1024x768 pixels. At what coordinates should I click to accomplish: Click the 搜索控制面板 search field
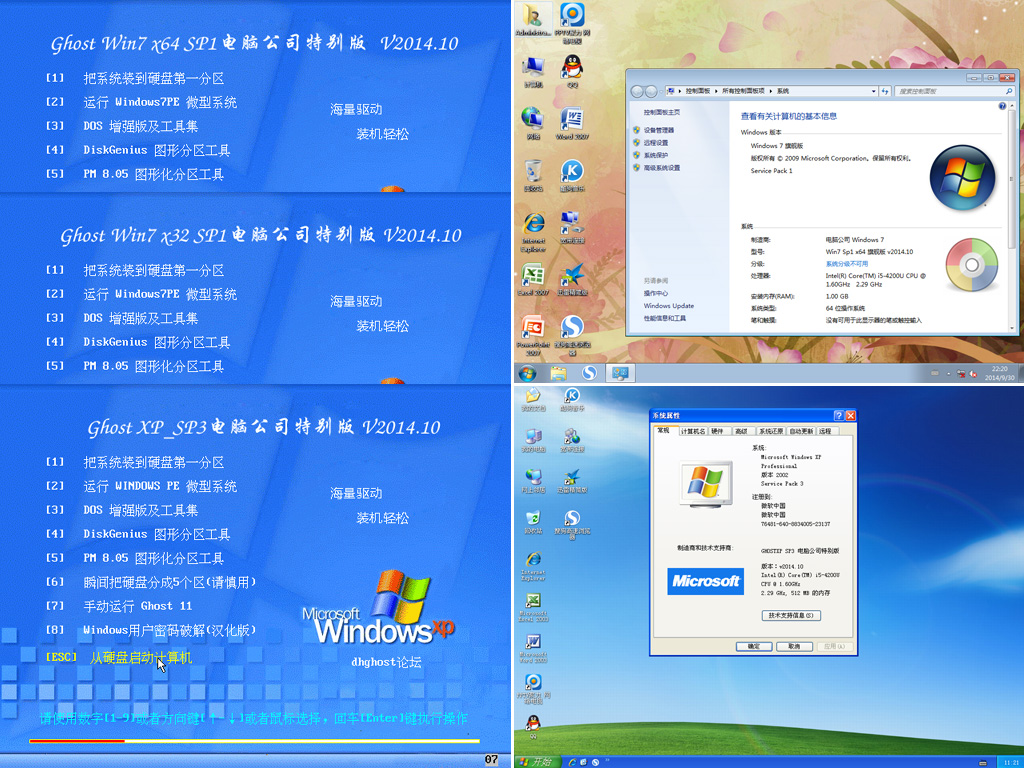(x=954, y=91)
